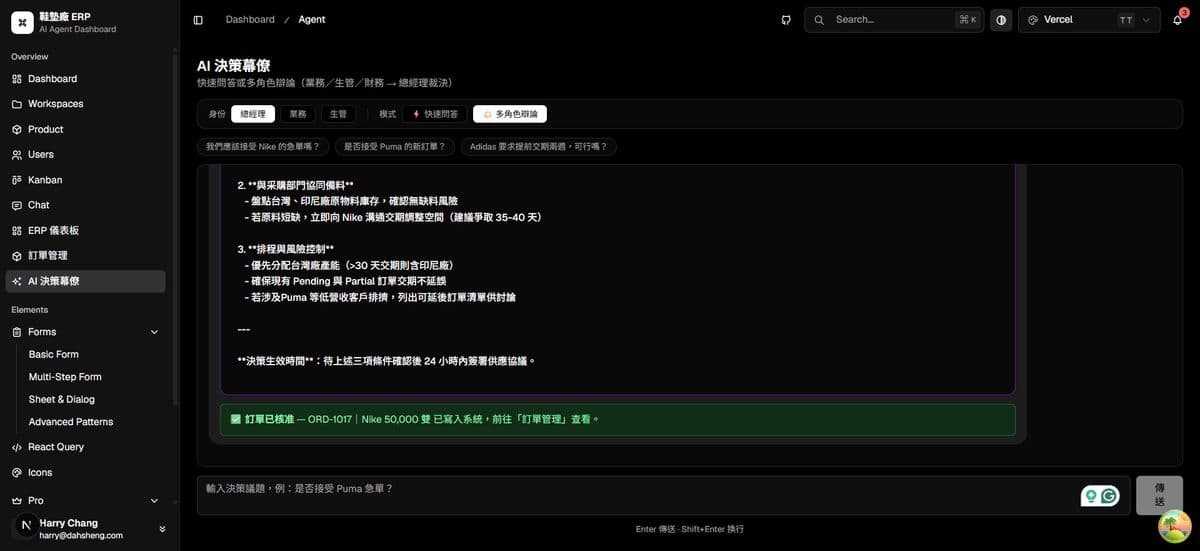1200x551 pixels.
Task: Select the 生管 role
Action: (338, 114)
